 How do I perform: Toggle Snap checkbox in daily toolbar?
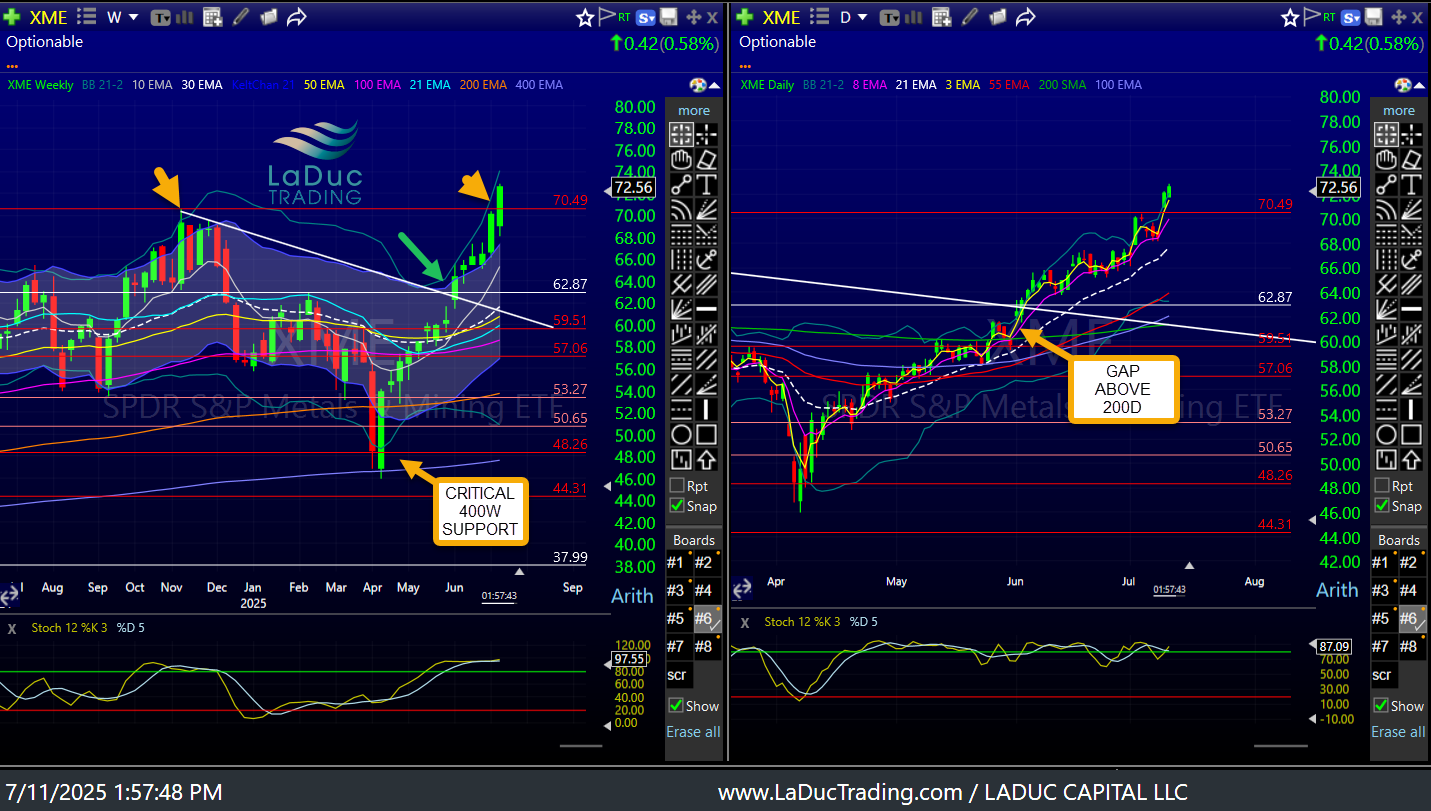click(x=1381, y=506)
